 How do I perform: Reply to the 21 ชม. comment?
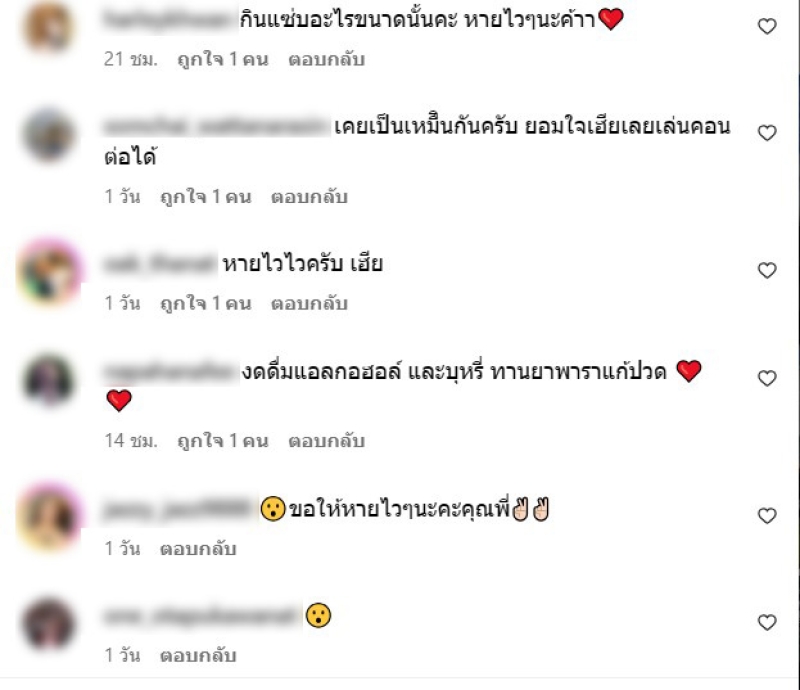(327, 59)
